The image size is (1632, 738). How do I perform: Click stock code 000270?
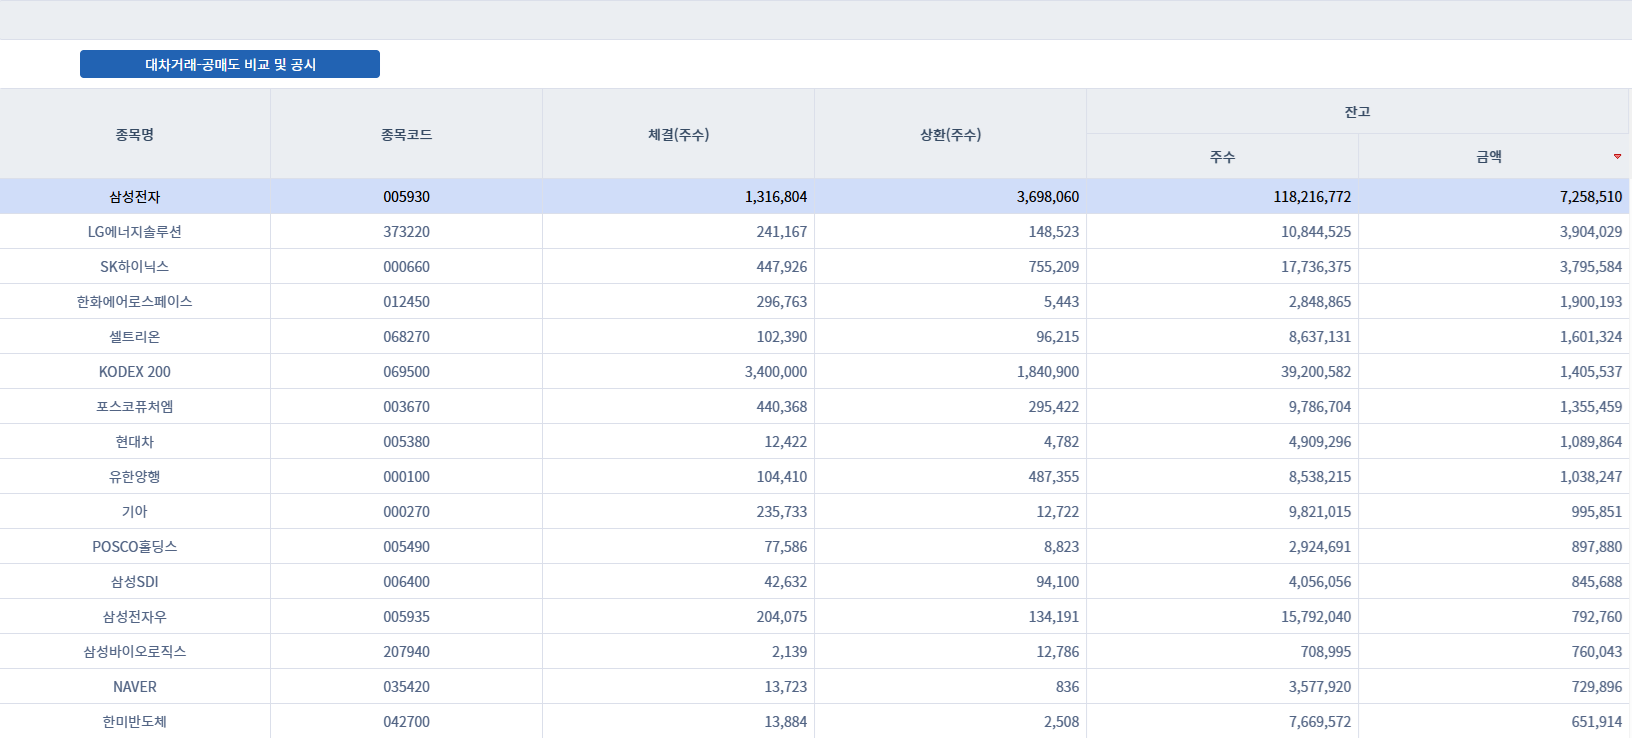coord(406,512)
